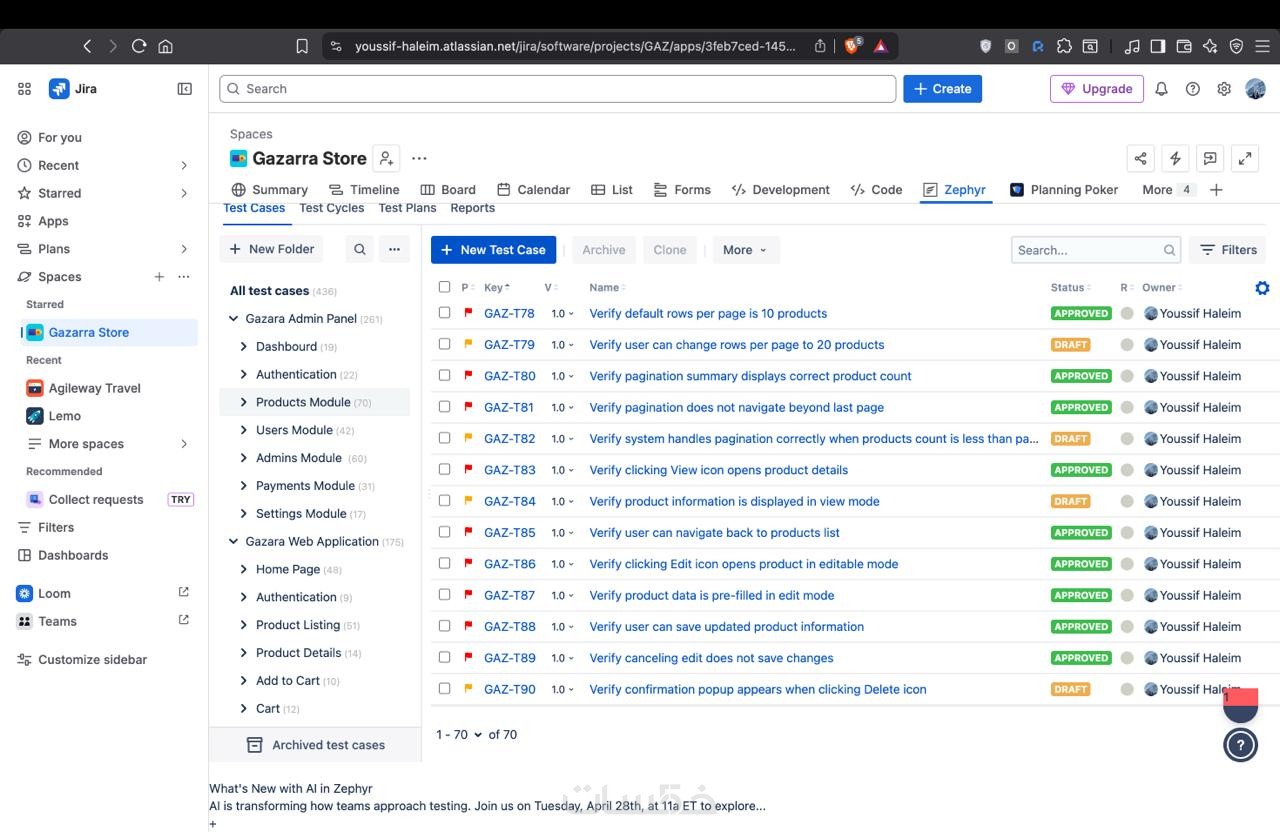Collapse the Gazara Admin Panel folder
Image resolution: width=1280 pixels, height=832 pixels.
click(x=234, y=319)
